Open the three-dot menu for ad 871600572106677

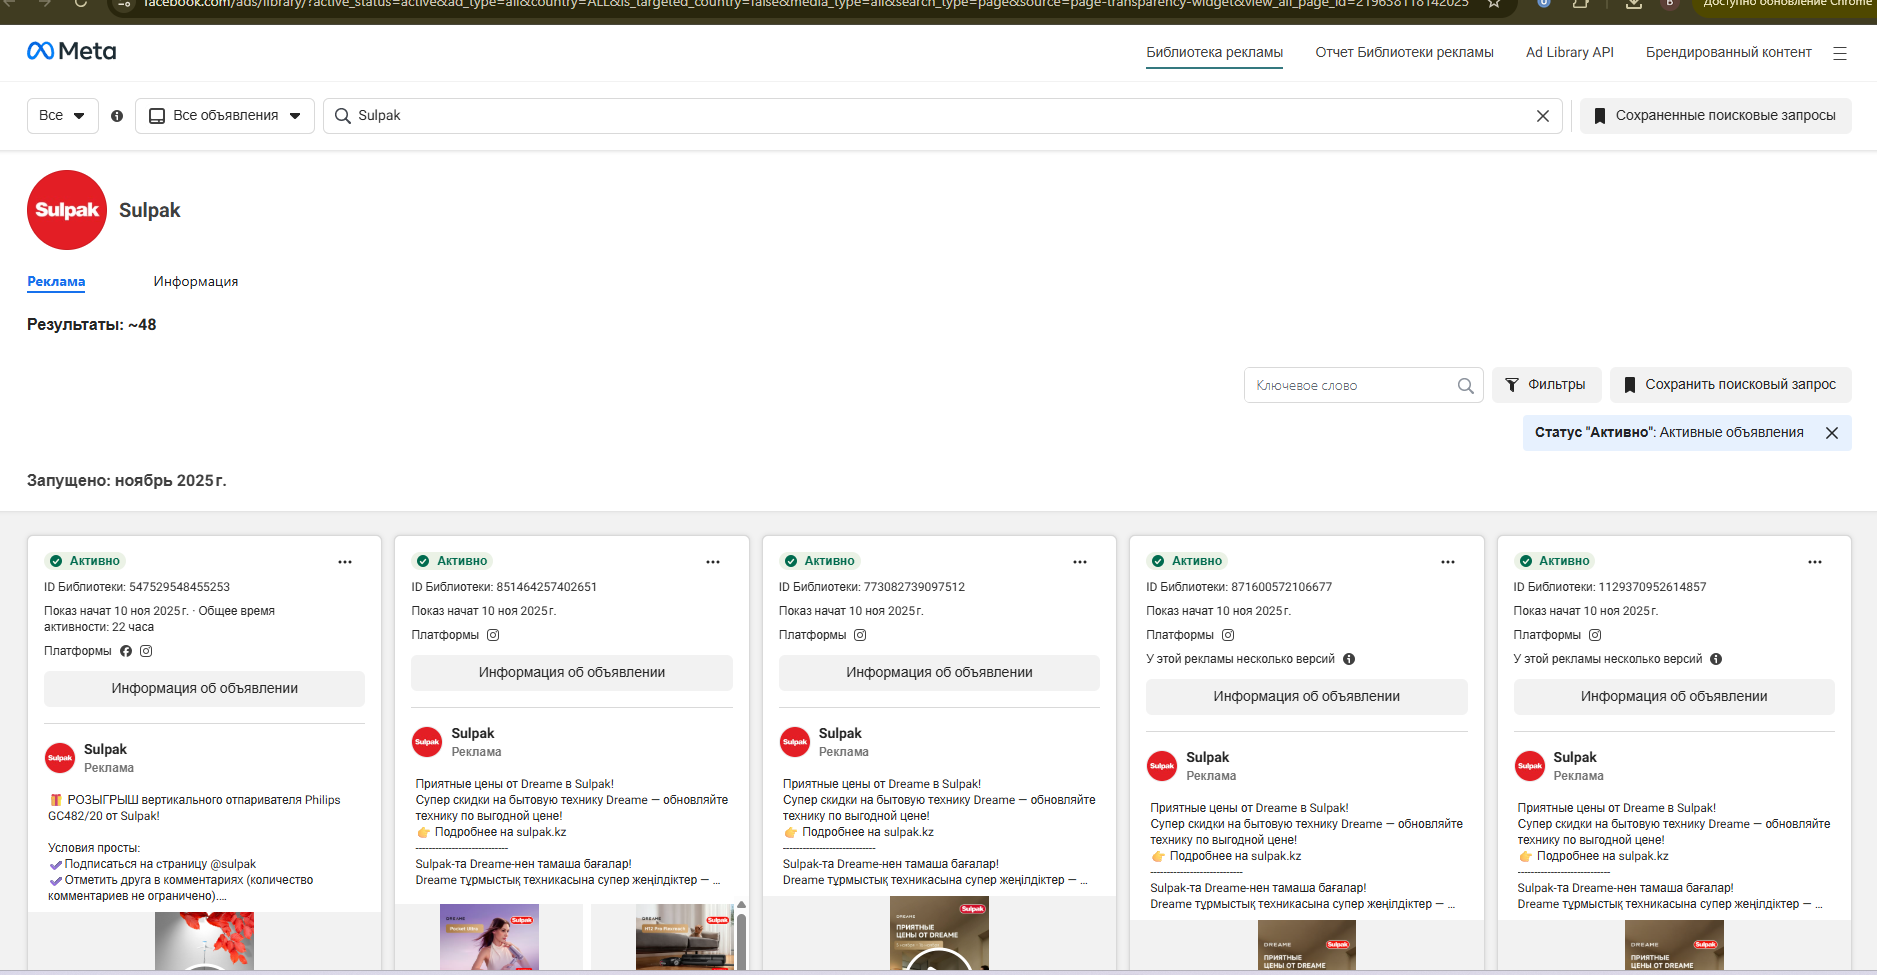[1448, 562]
